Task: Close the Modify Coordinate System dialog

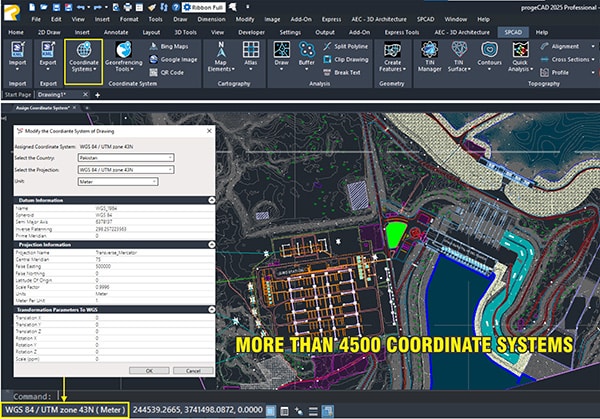Action: pyautogui.click(x=209, y=131)
